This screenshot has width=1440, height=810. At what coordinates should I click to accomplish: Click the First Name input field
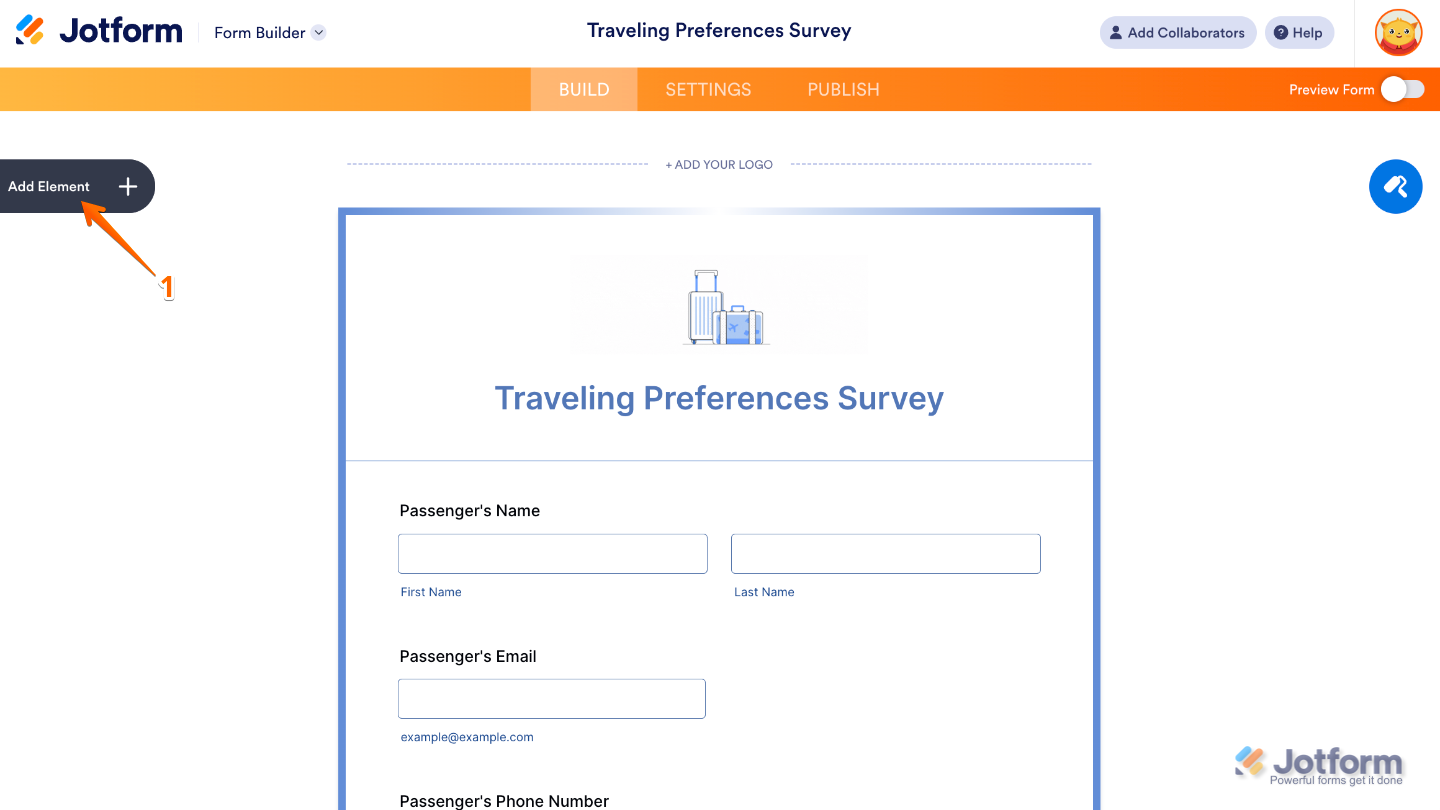click(x=552, y=553)
